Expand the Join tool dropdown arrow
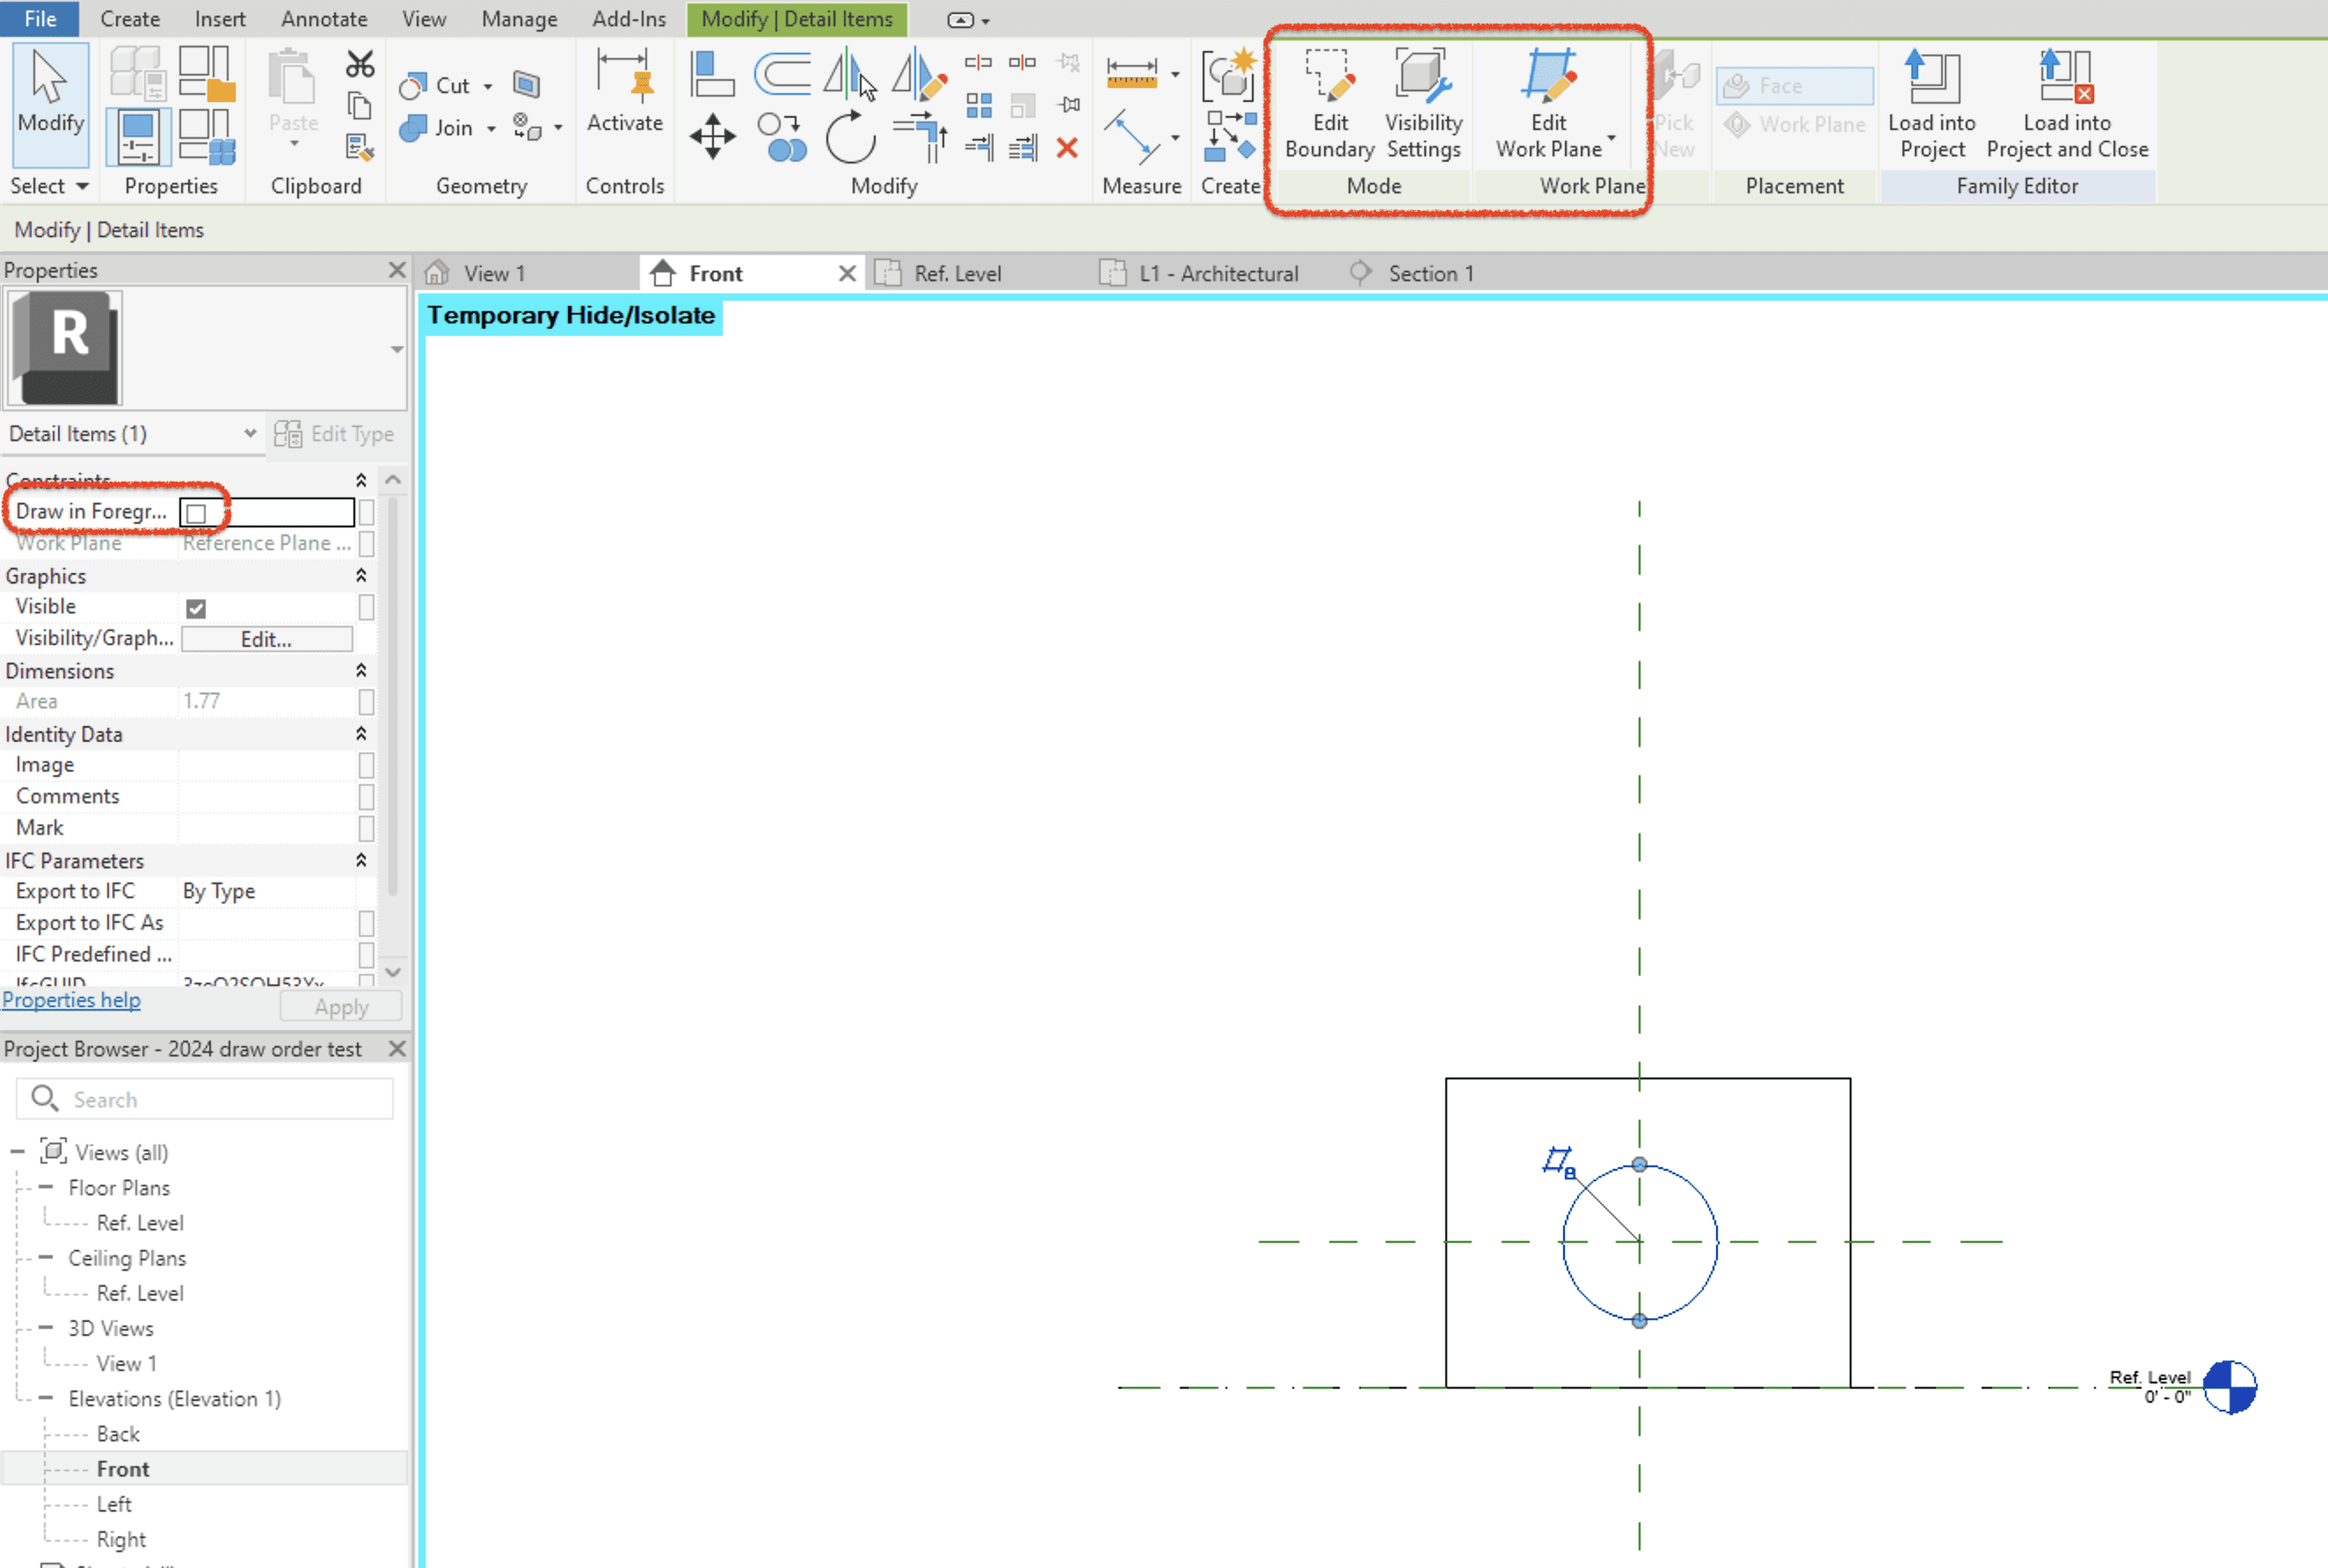 [x=489, y=128]
